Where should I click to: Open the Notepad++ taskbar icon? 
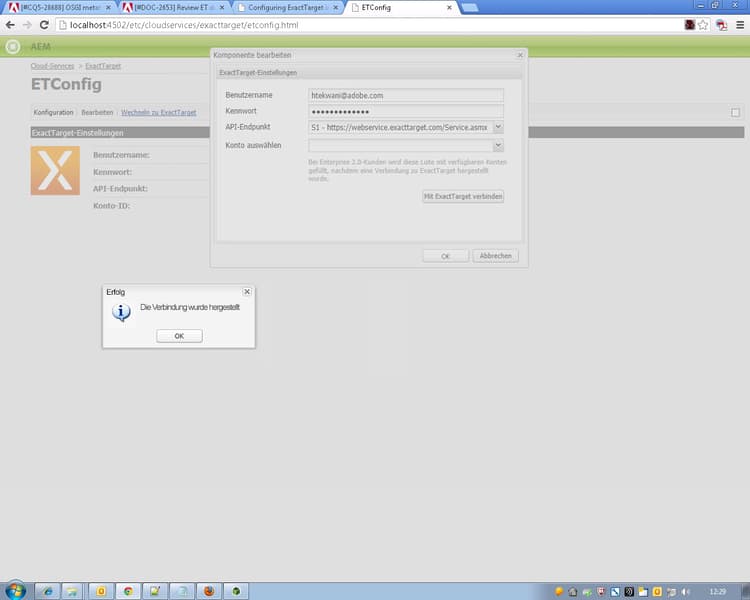(154, 591)
